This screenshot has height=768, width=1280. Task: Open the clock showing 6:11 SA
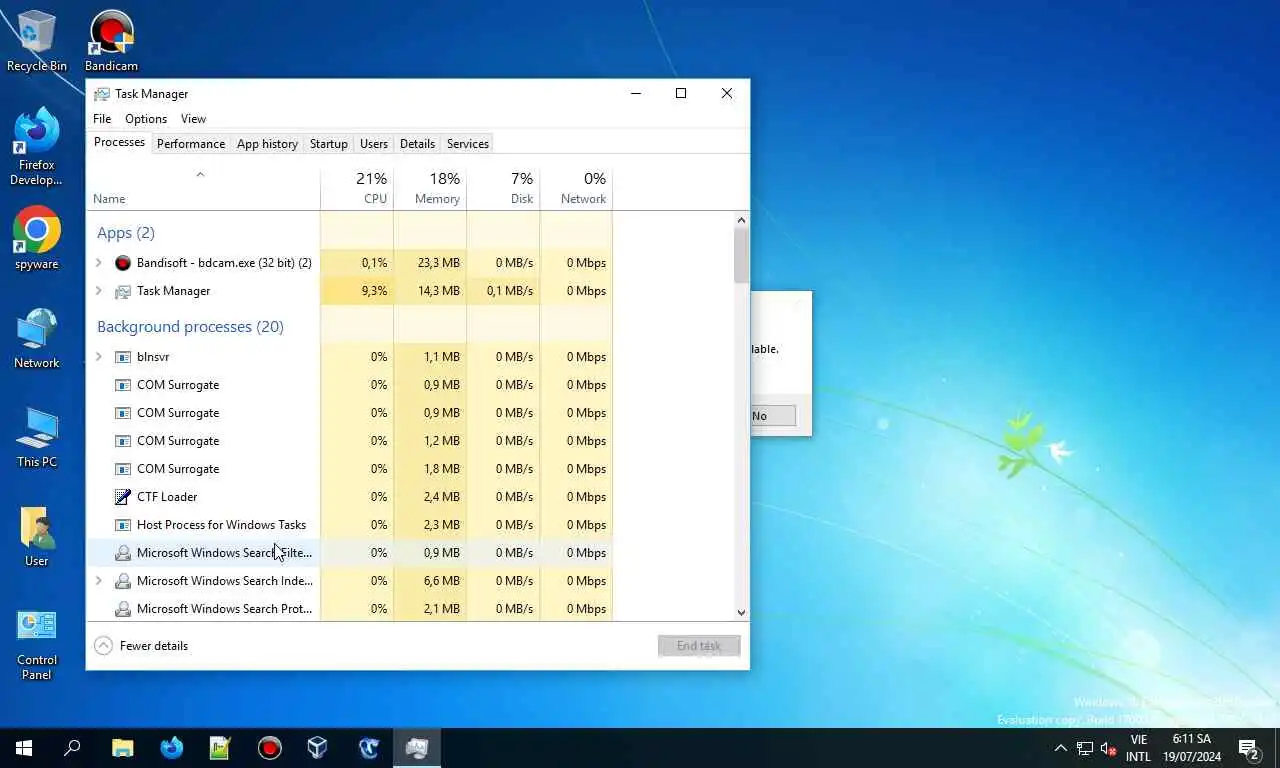(x=1192, y=748)
